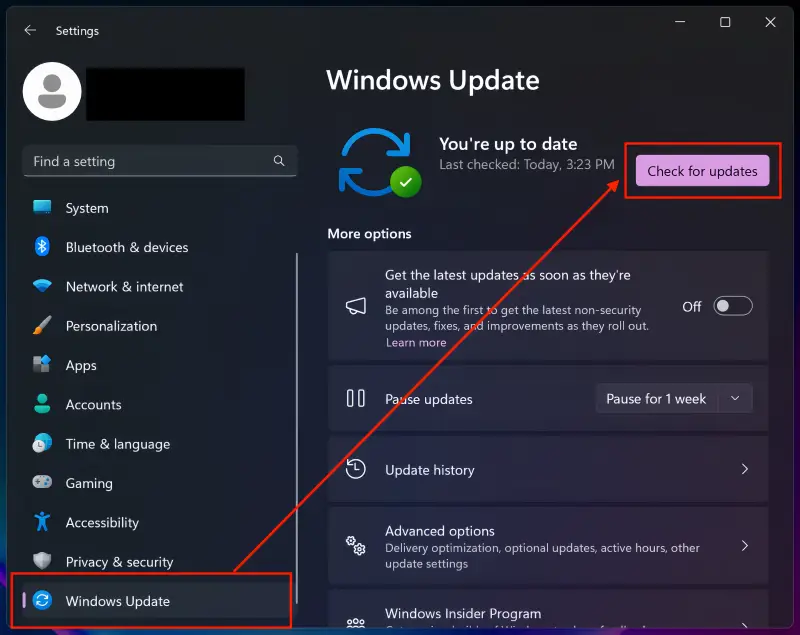Click the large update status sync icon
The width and height of the screenshot is (800, 635).
tap(380, 163)
